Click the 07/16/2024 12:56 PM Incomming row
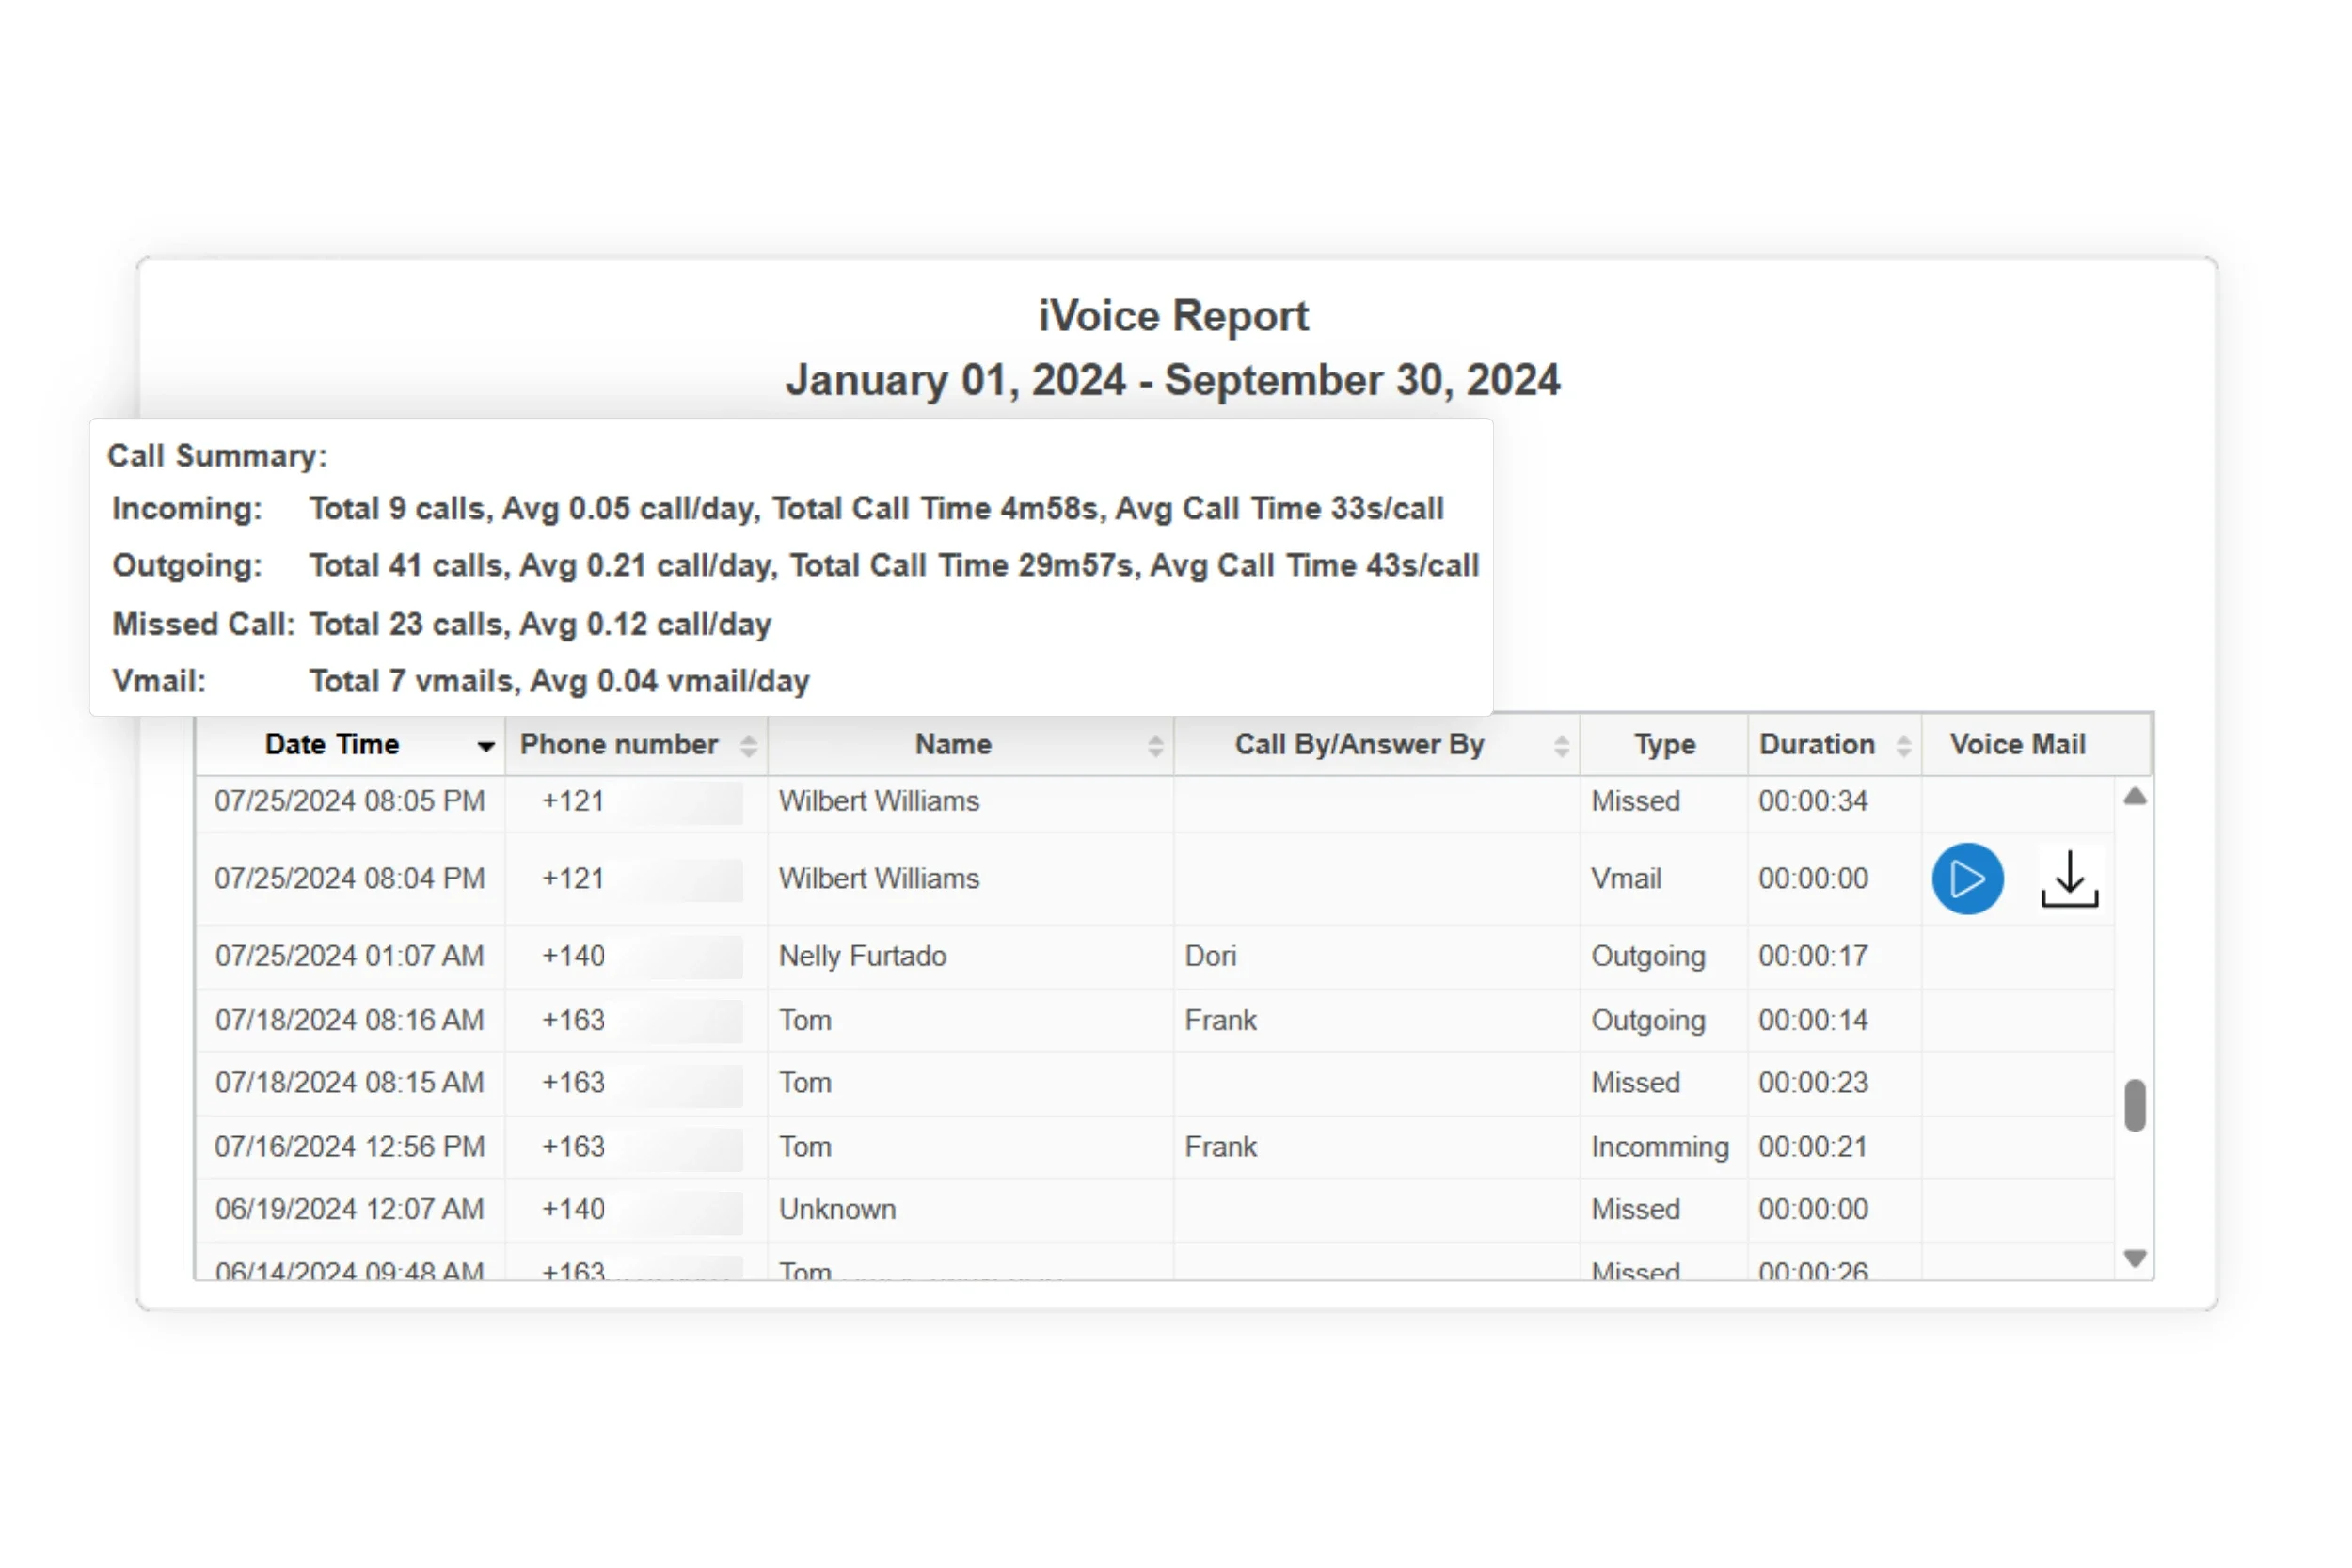Screen dimensions: 2352x1568 click(349, 1146)
